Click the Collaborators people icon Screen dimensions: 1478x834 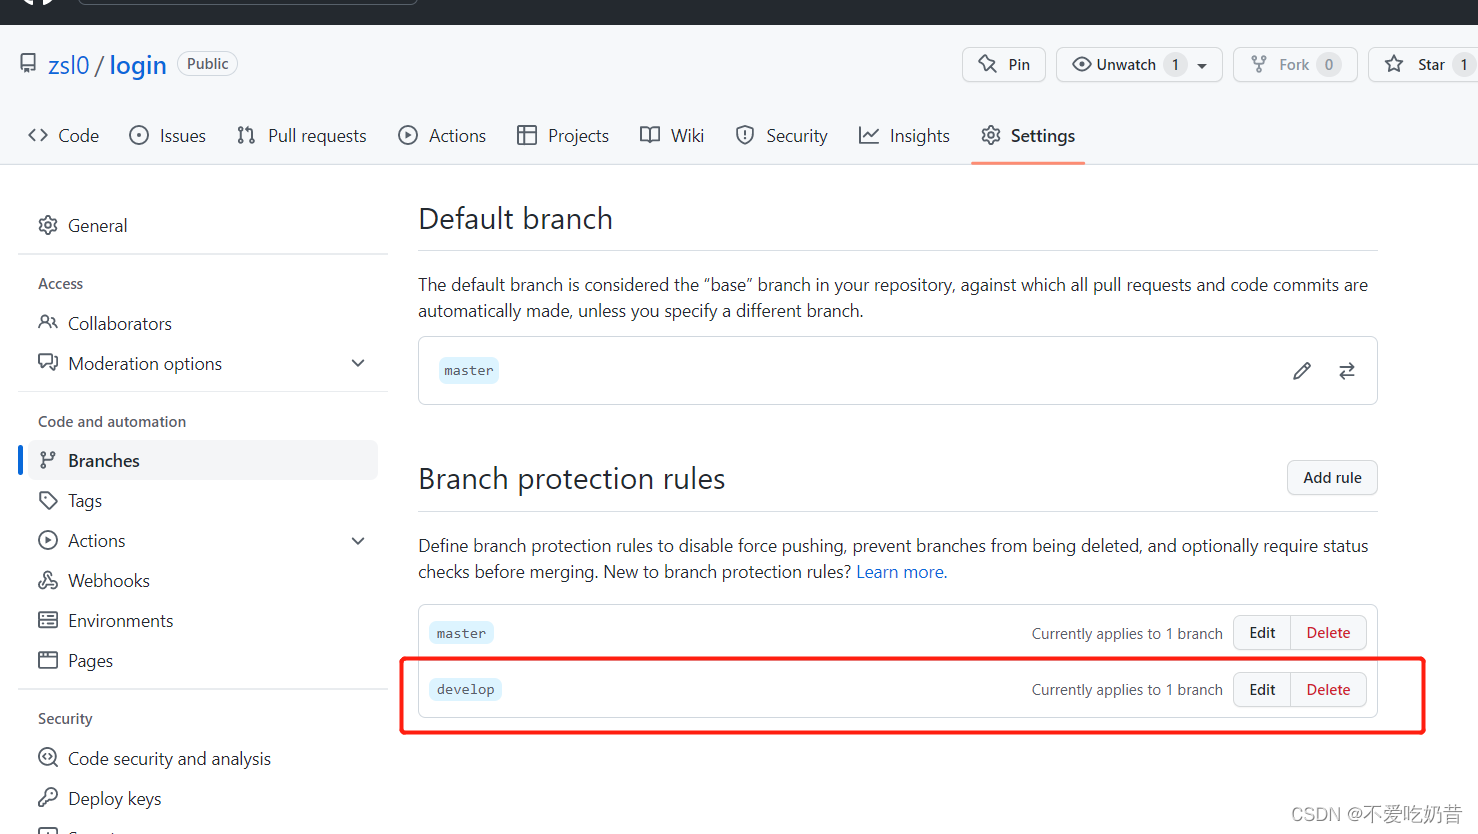(x=48, y=322)
